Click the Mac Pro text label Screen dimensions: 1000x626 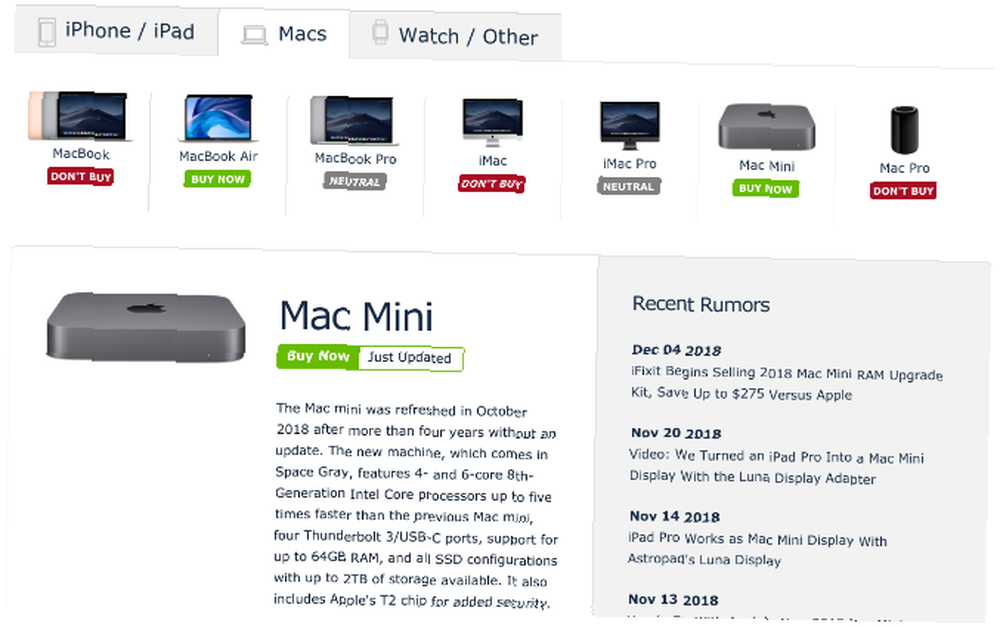(x=904, y=168)
